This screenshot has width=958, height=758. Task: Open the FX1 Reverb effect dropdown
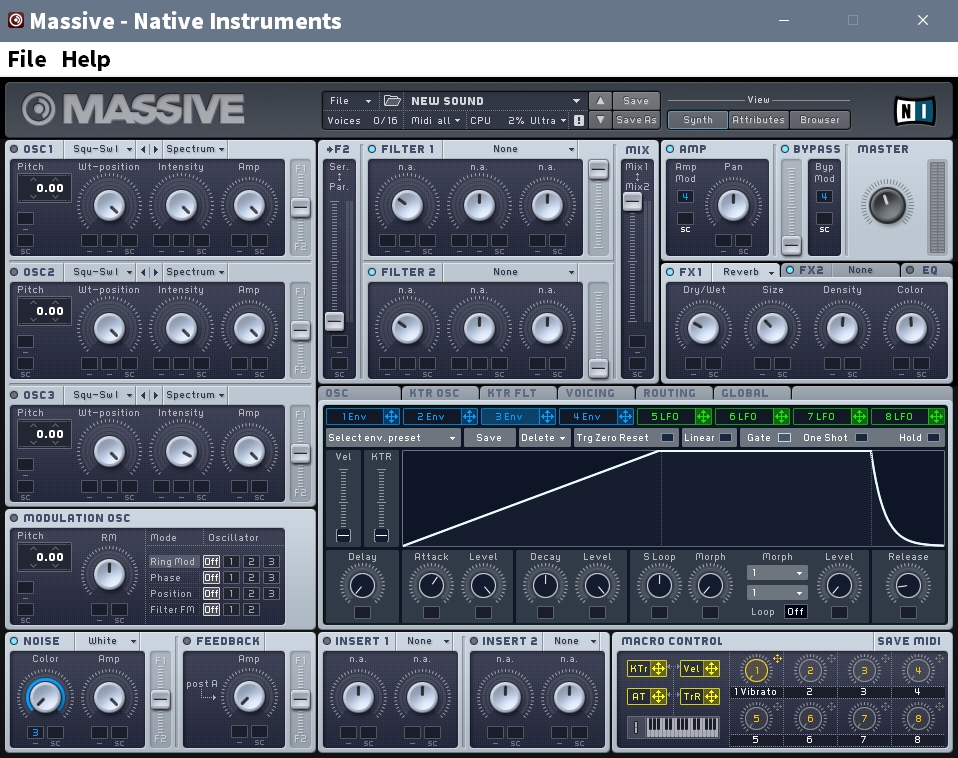(747, 272)
